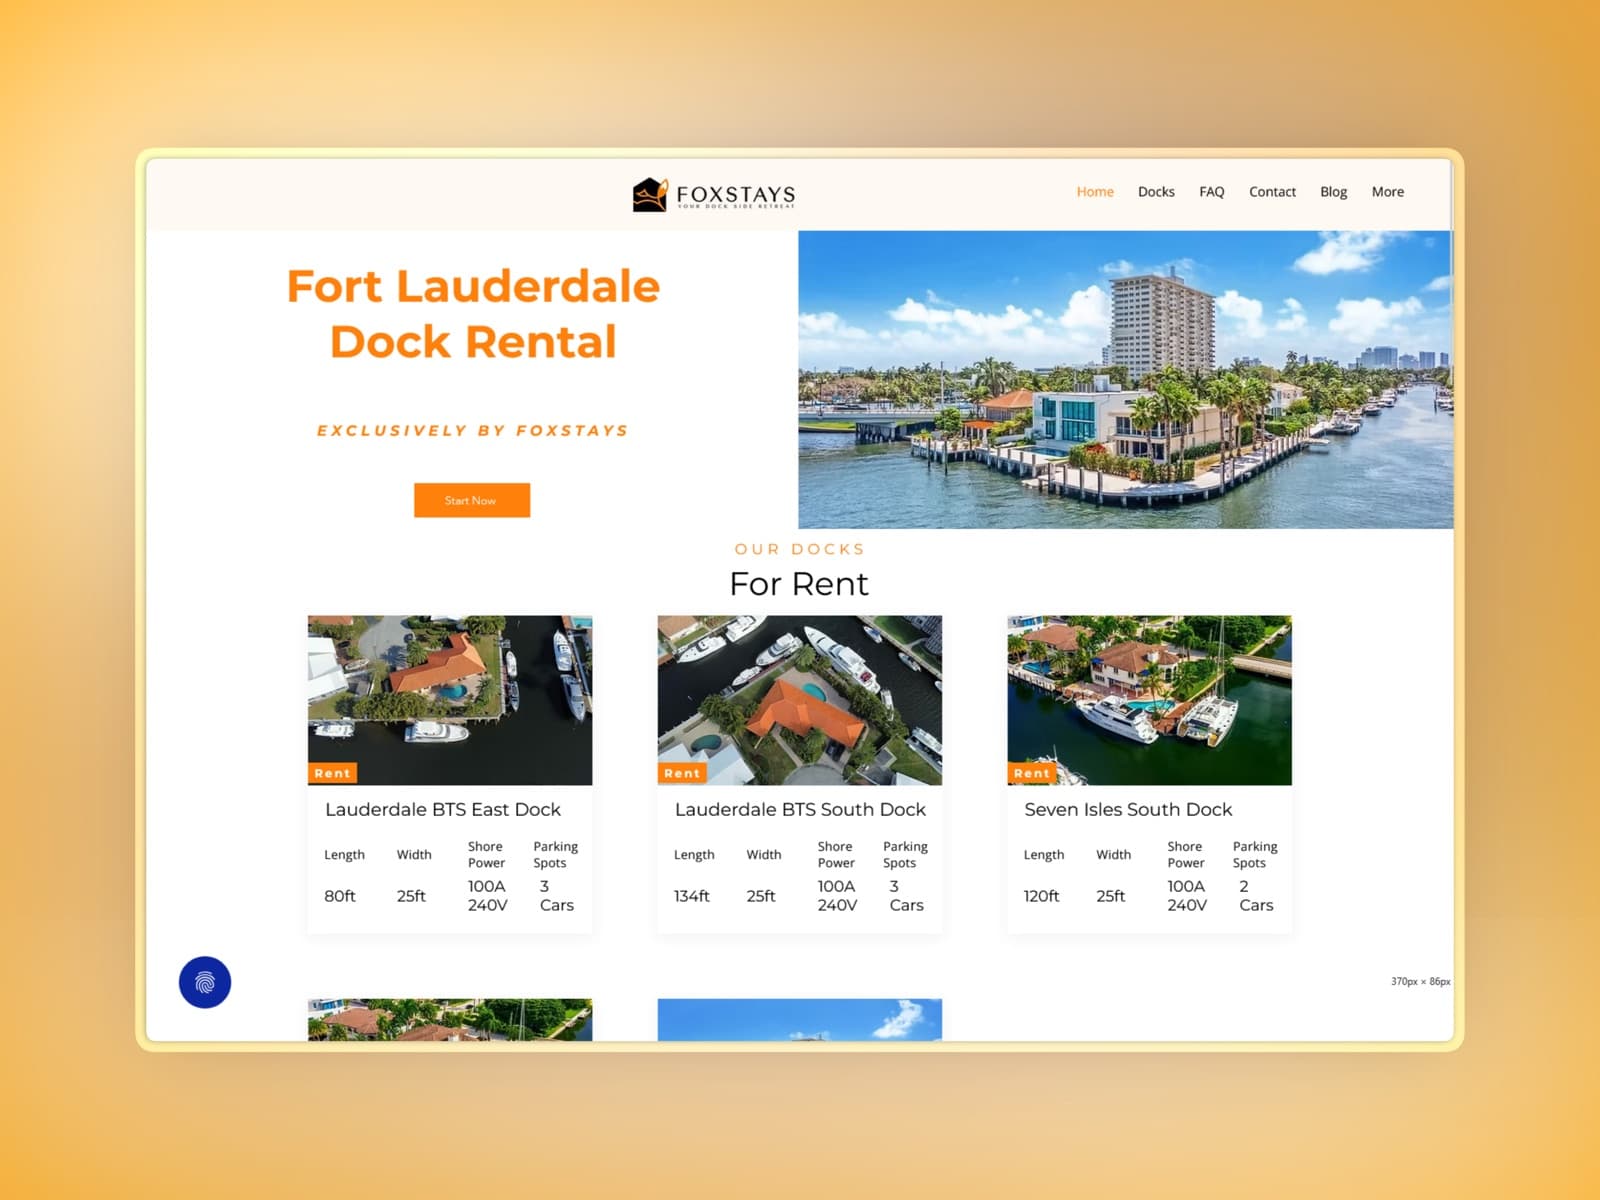Click the Foxstays fox logo icon
The height and width of the screenshot is (1200, 1600).
650,195
